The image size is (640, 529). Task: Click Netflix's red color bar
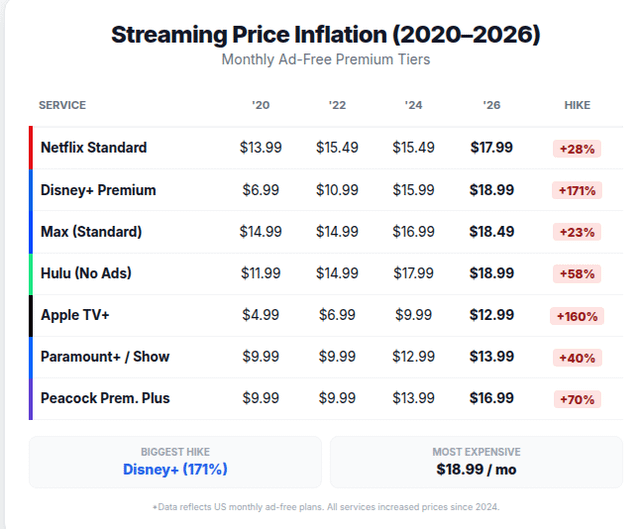coord(31,148)
